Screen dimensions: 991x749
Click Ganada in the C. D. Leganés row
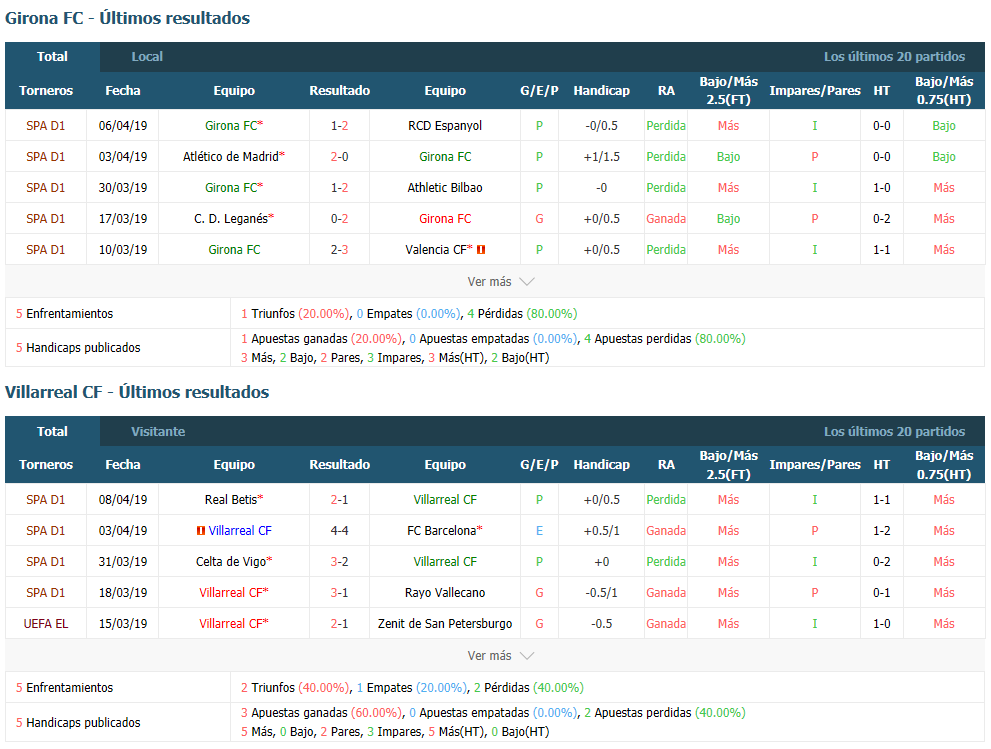(666, 219)
